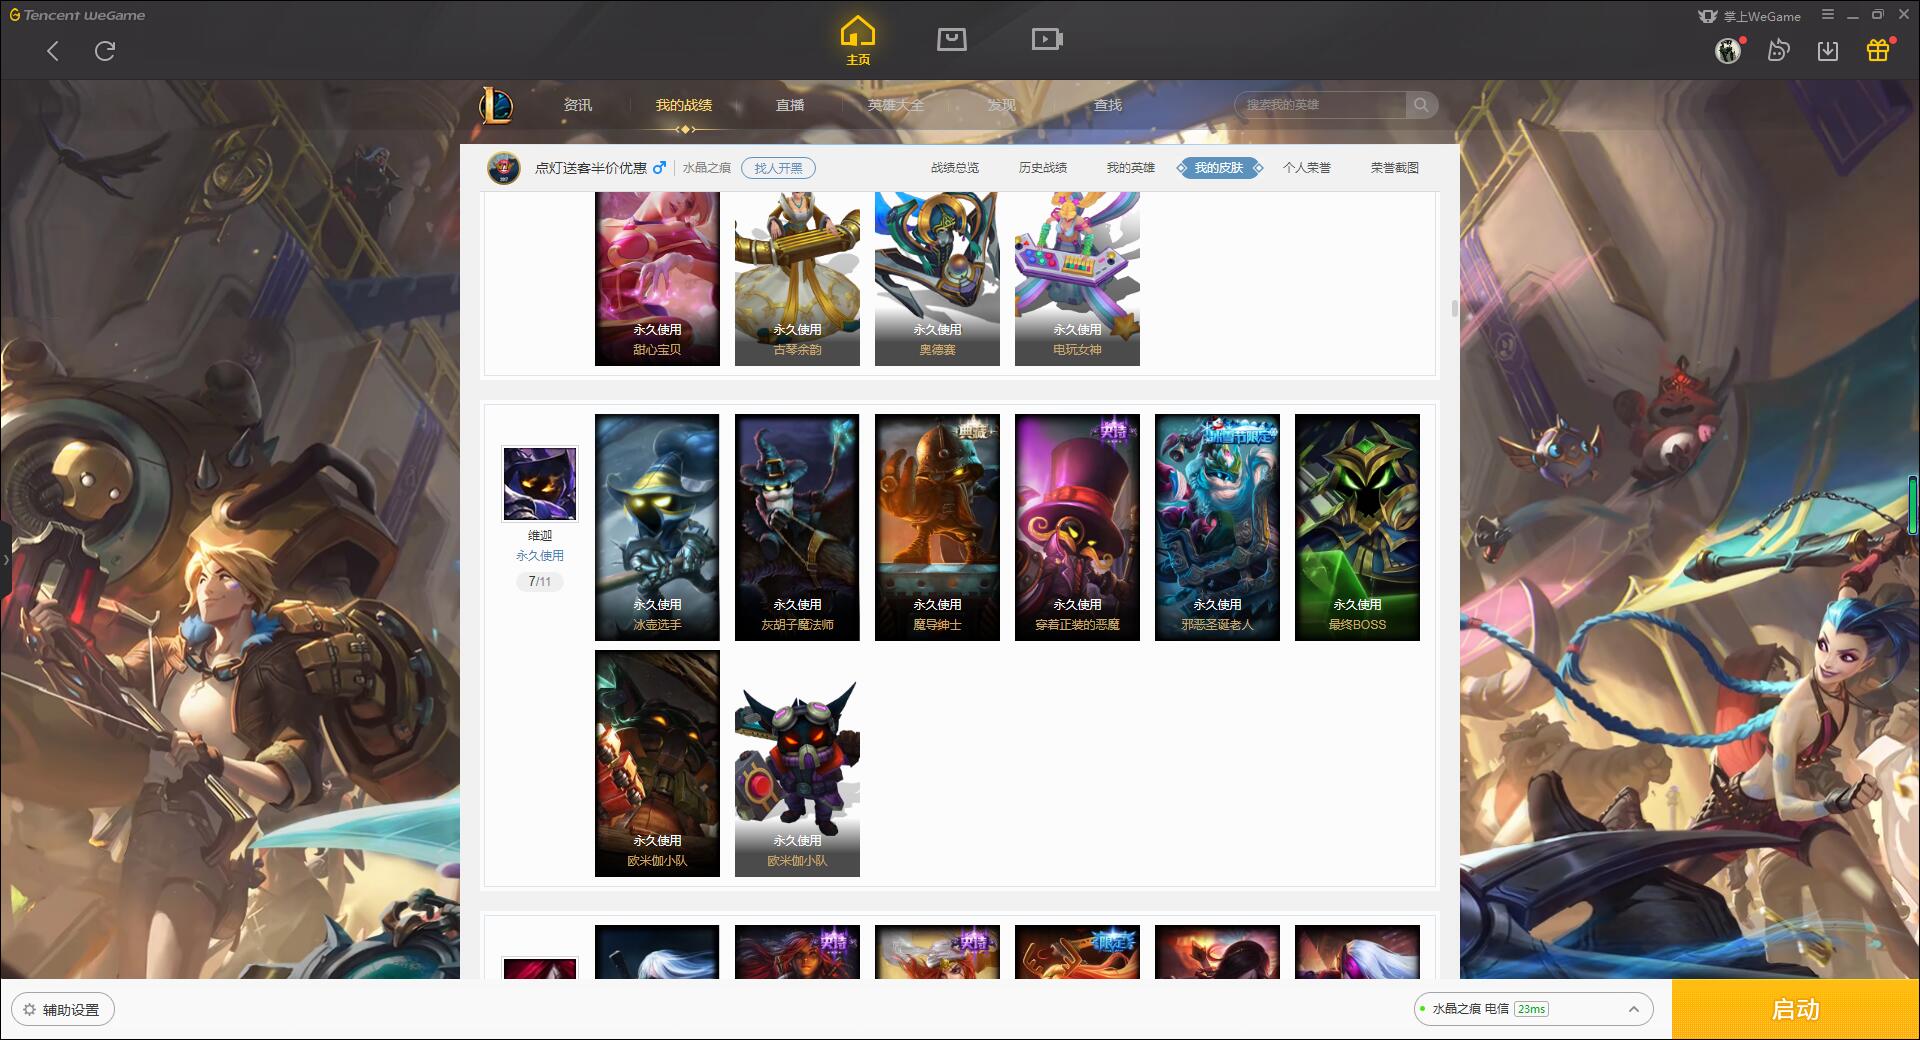The width and height of the screenshot is (1920, 1040).
Task: Open the 欧米伽小队 splash art skin card
Action: click(x=657, y=763)
